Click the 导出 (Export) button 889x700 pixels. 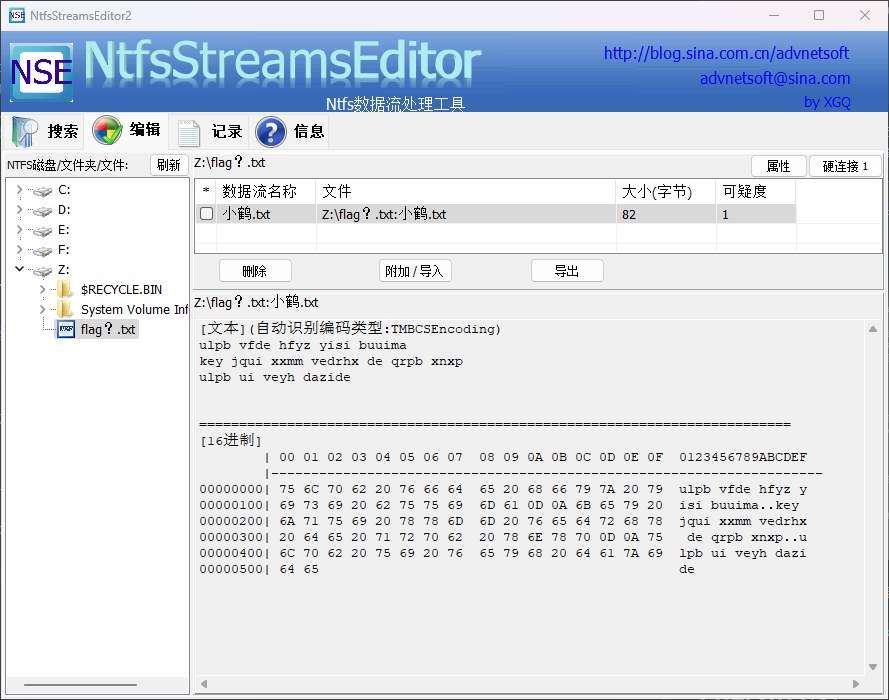[567, 271]
